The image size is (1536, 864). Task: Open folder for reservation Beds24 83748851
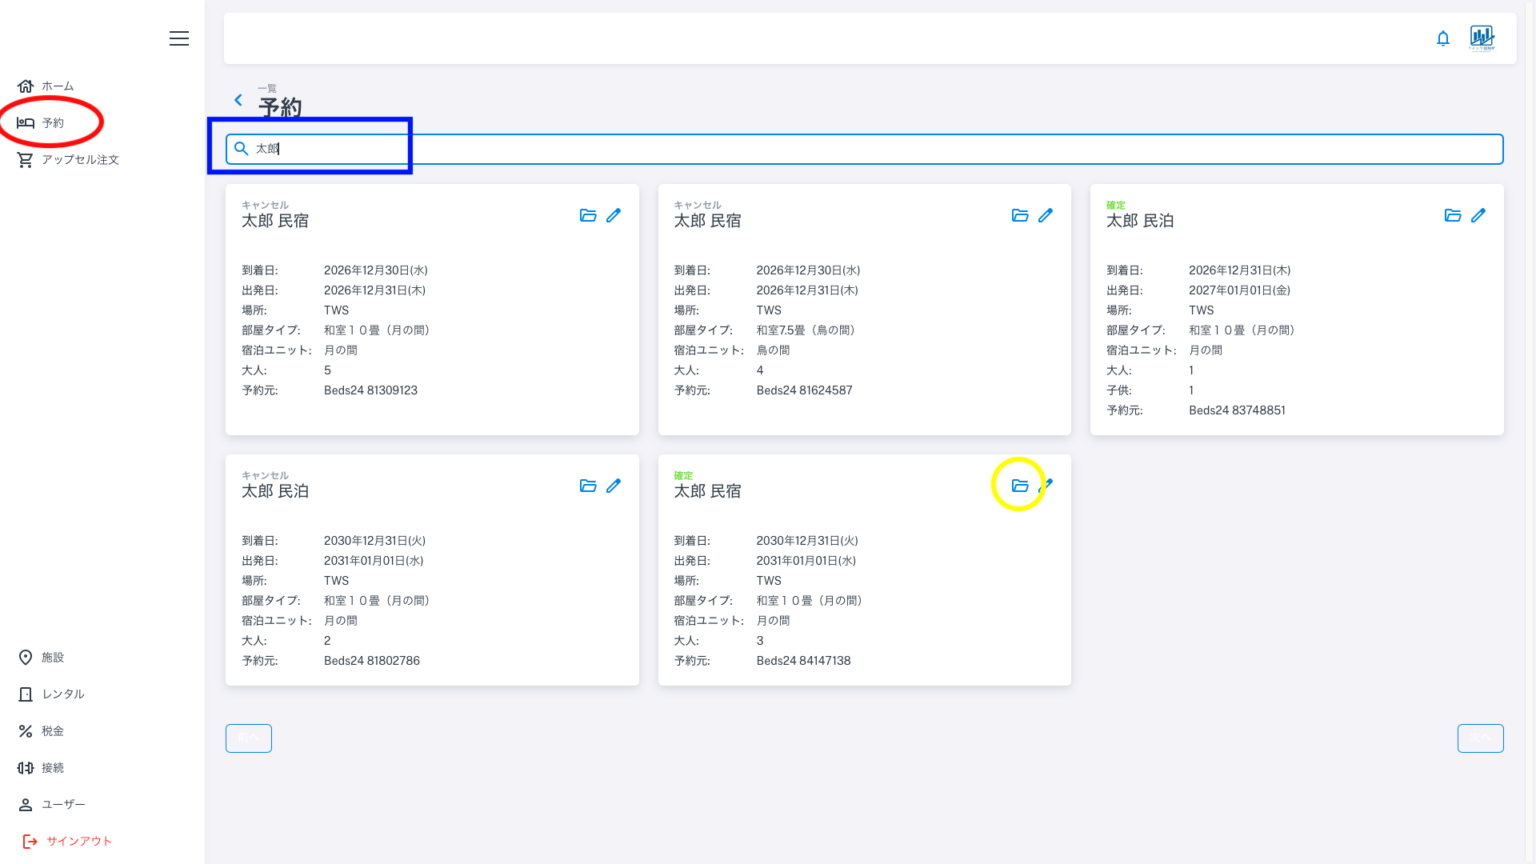tap(1453, 216)
